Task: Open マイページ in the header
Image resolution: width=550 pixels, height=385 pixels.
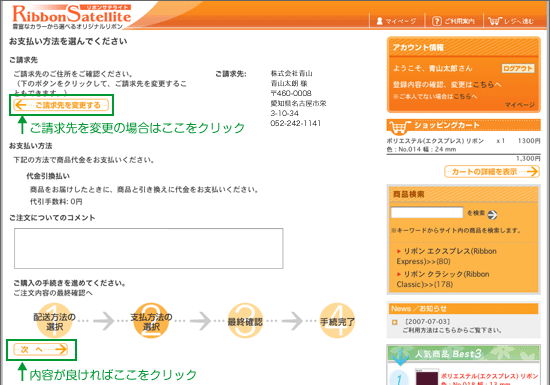Action: coord(396,21)
